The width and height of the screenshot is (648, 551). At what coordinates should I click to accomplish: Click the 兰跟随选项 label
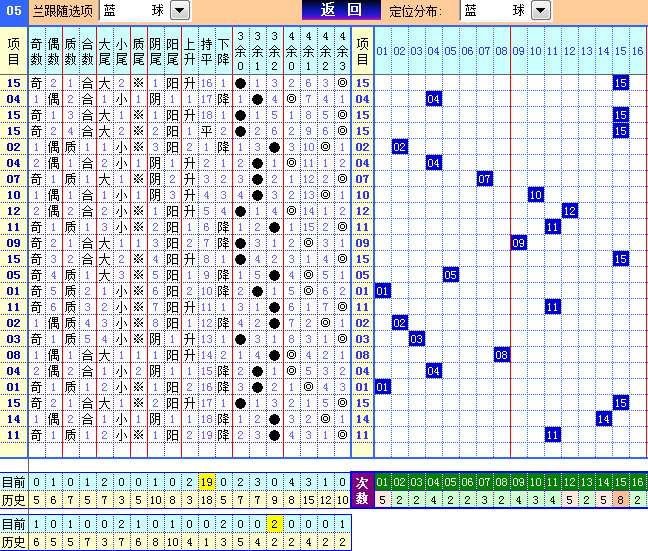(x=63, y=11)
